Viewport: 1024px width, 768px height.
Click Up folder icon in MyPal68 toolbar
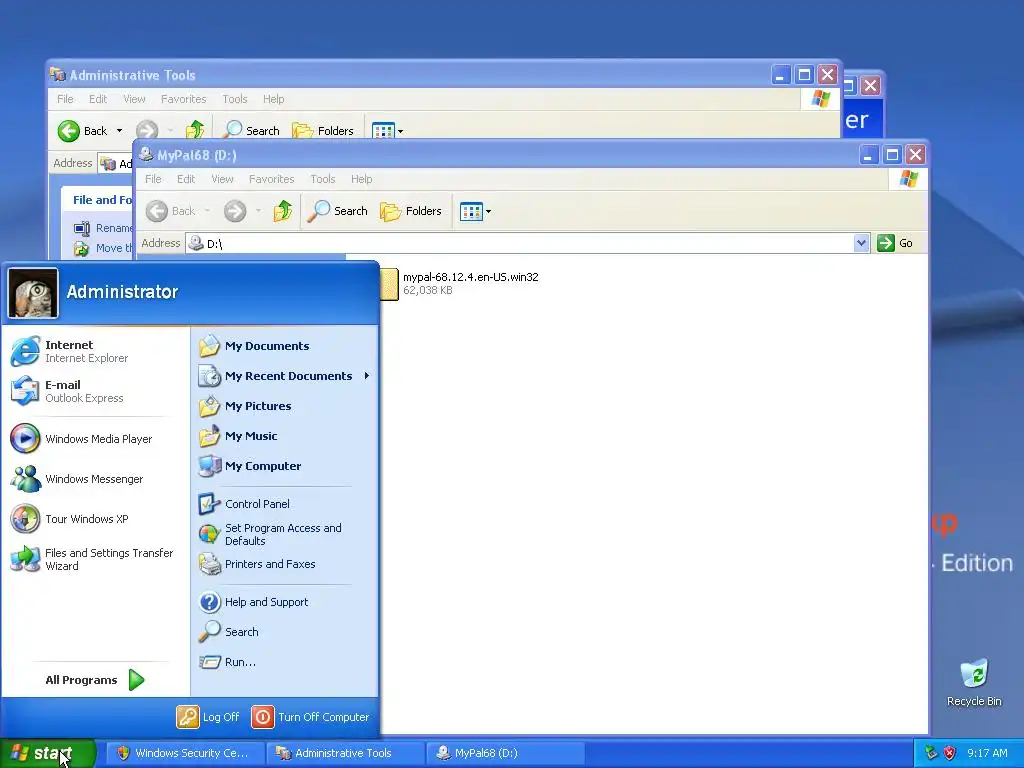[283, 211]
